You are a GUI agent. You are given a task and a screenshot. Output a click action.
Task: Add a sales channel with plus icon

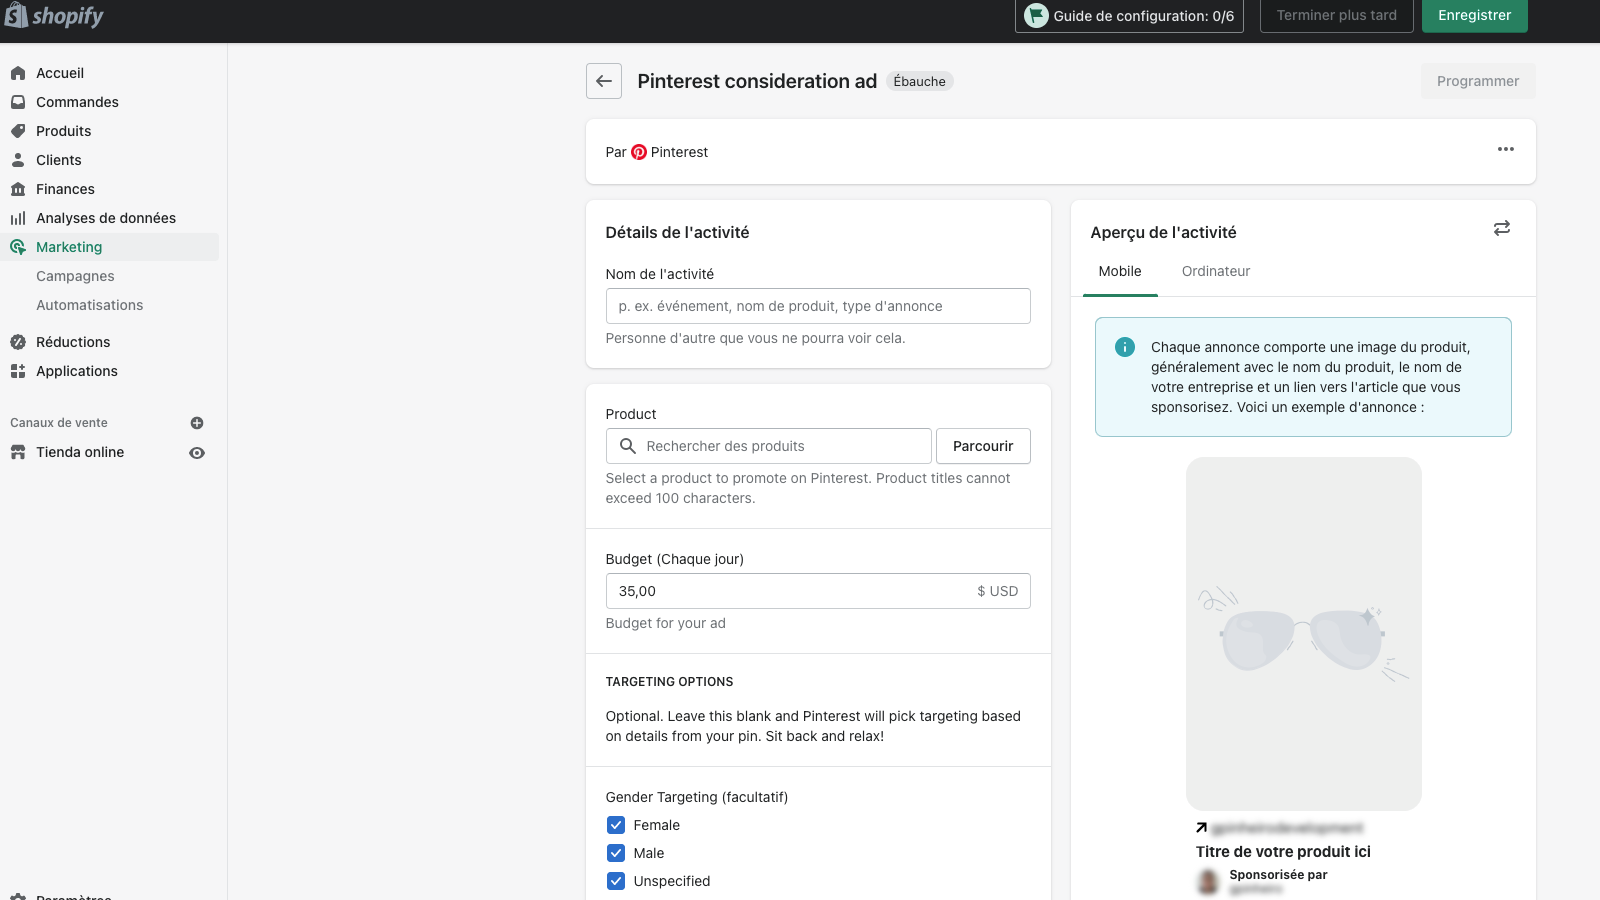tap(197, 423)
